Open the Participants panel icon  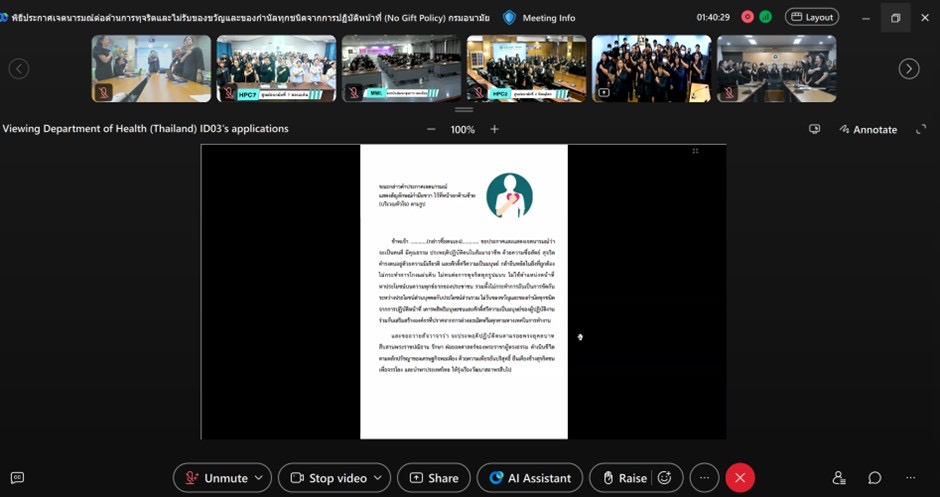[839, 478]
